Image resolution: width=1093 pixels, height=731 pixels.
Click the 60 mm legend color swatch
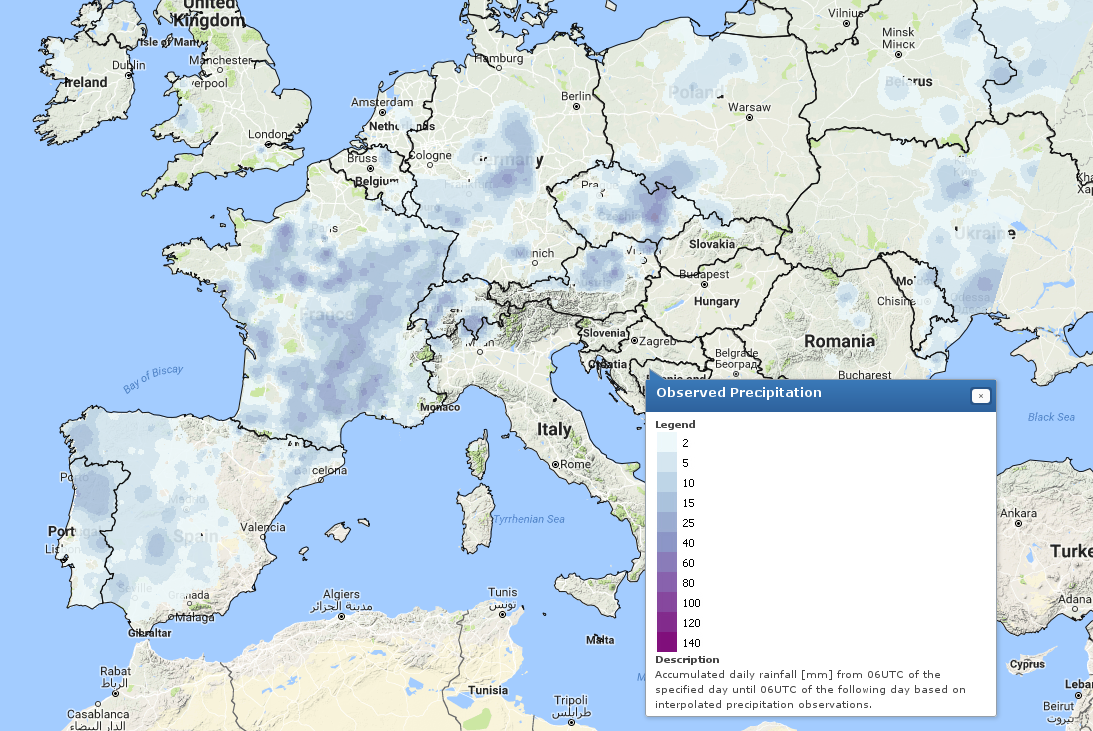click(666, 562)
